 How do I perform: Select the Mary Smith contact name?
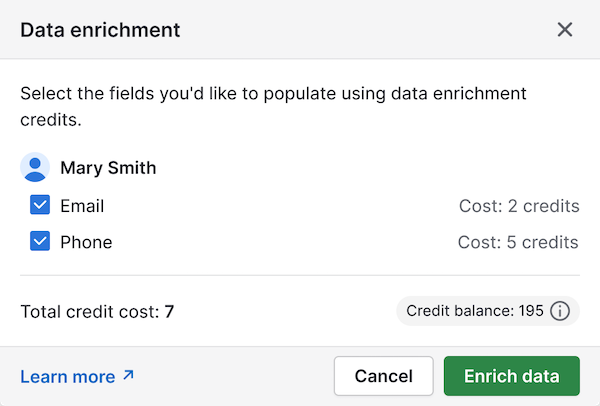click(x=108, y=167)
